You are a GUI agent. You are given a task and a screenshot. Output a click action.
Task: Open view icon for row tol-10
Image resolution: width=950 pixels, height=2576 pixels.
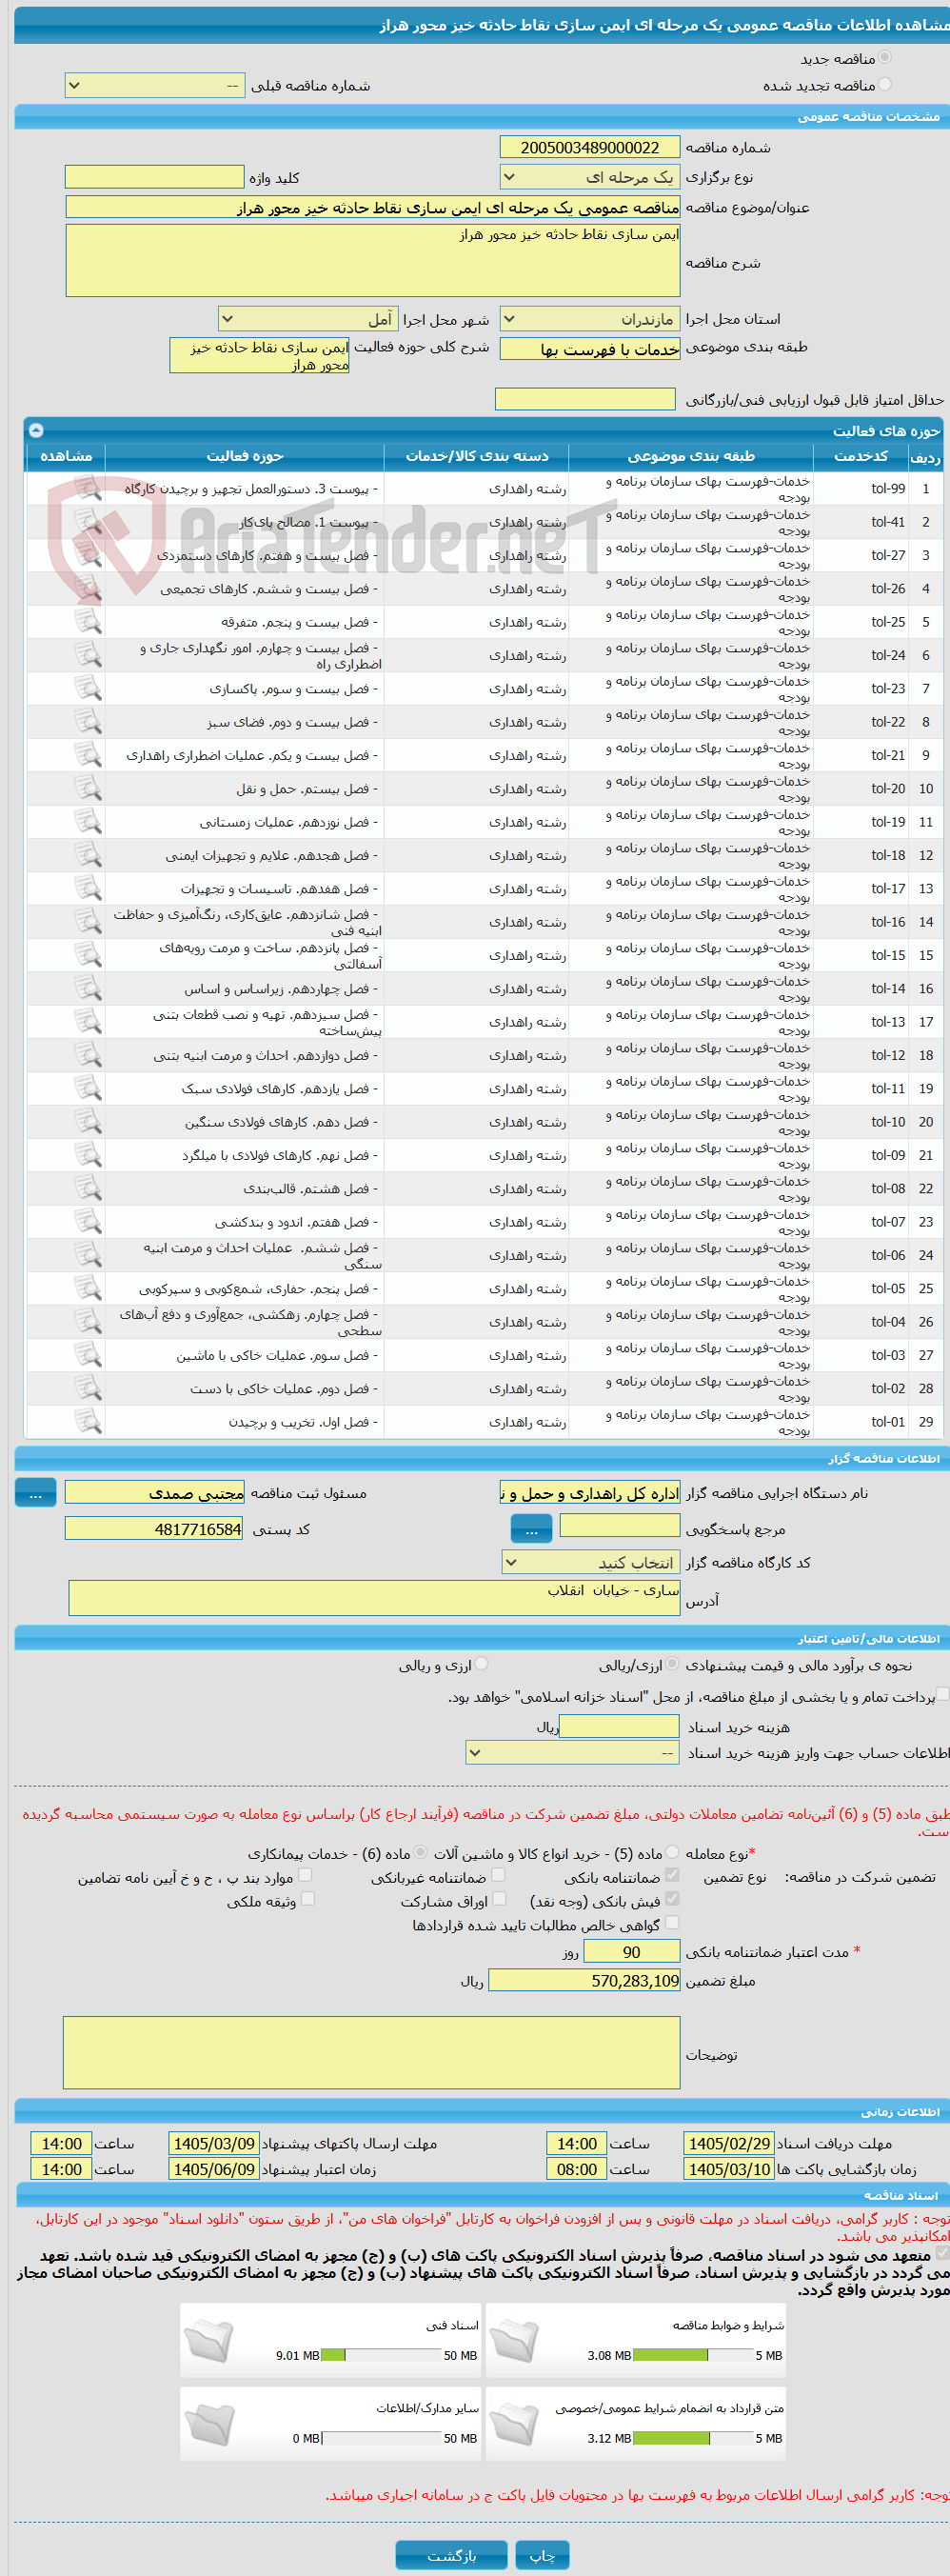click(88, 1122)
